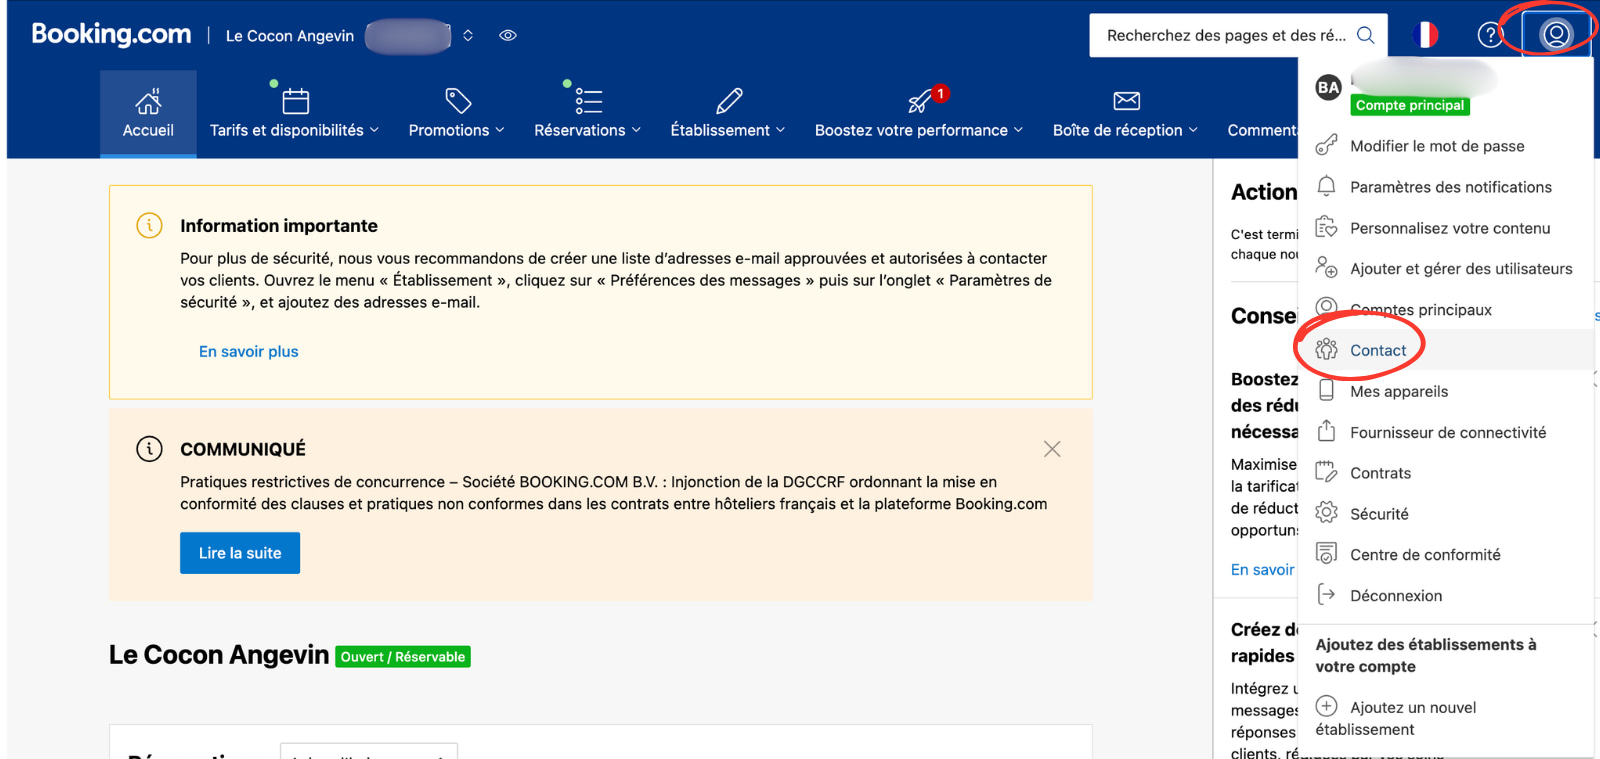The height and width of the screenshot is (759, 1600).
Task: Select Comptes principaux menu entry
Action: (1421, 310)
